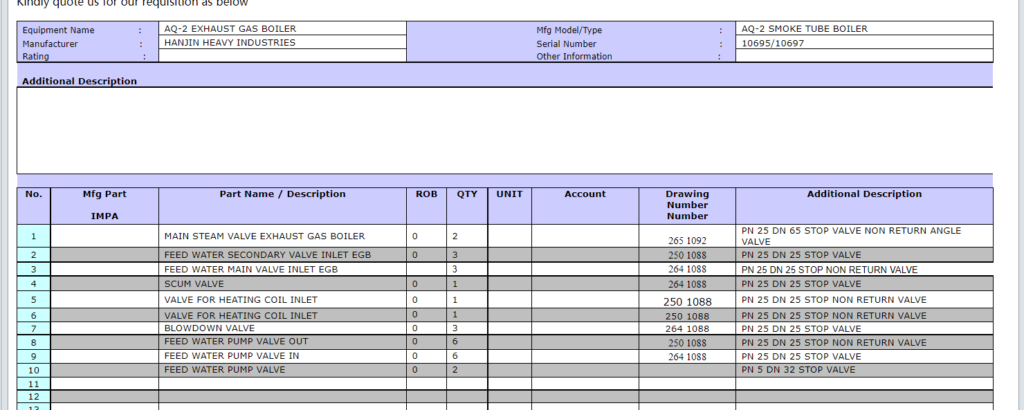
Task: Click the empty Other Information field
Action: tap(864, 56)
